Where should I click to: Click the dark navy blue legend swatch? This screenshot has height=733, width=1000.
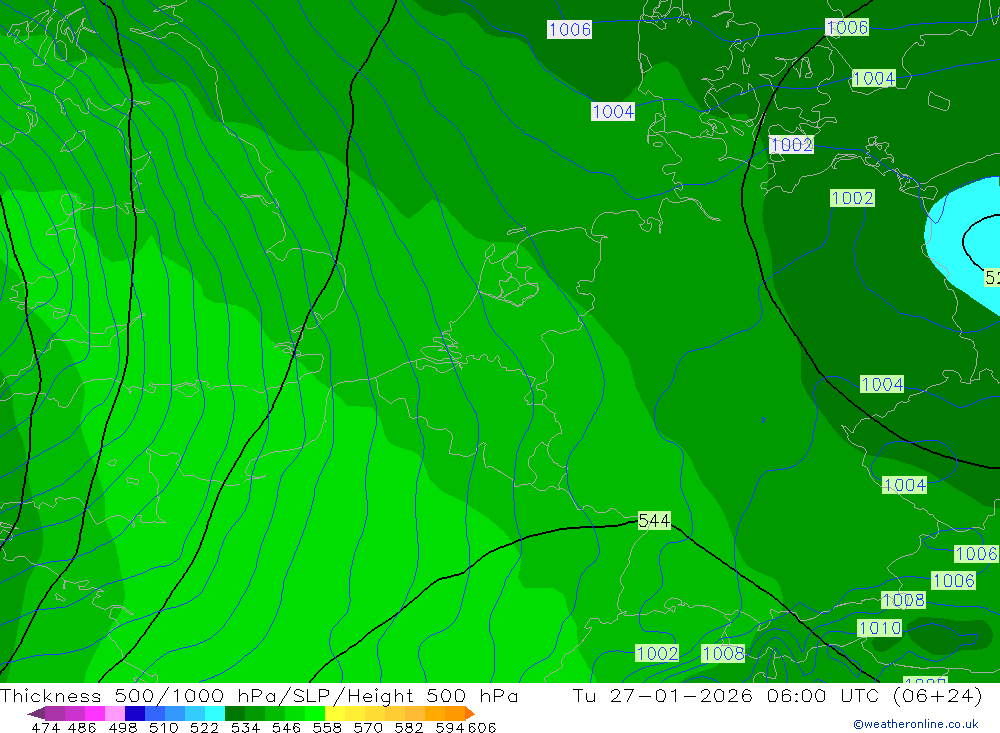135,713
